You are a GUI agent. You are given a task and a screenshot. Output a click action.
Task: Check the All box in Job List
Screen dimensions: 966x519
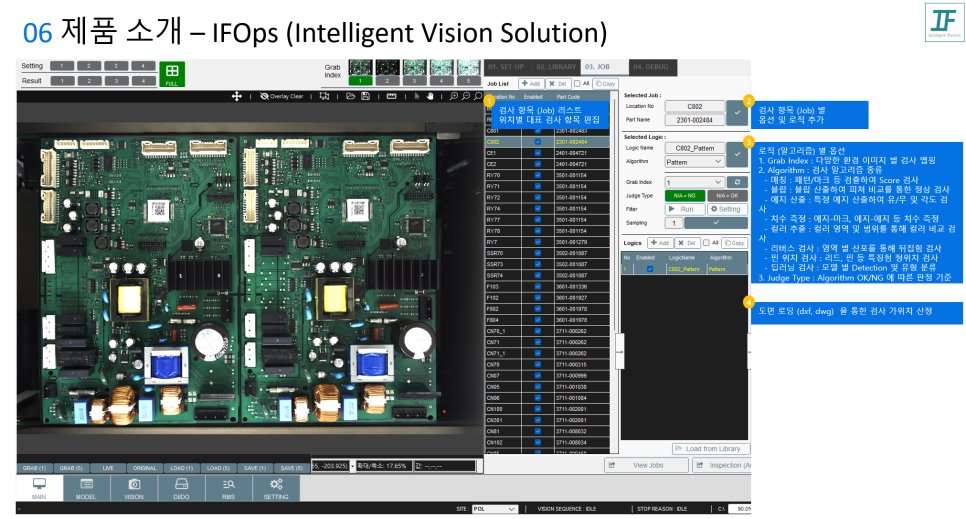(x=577, y=83)
